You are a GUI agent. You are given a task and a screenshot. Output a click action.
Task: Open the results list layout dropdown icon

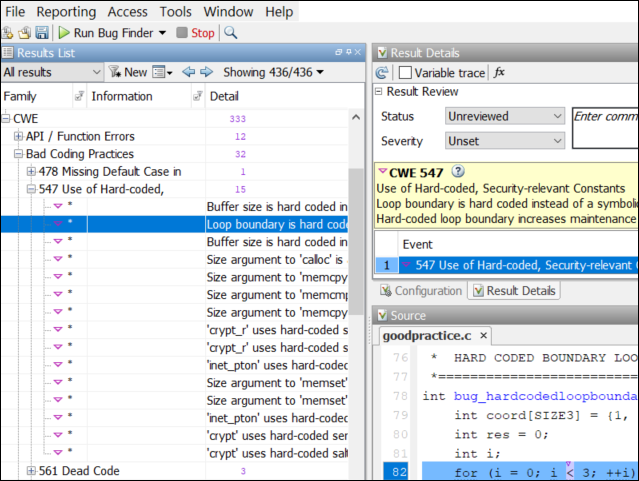[163, 72]
